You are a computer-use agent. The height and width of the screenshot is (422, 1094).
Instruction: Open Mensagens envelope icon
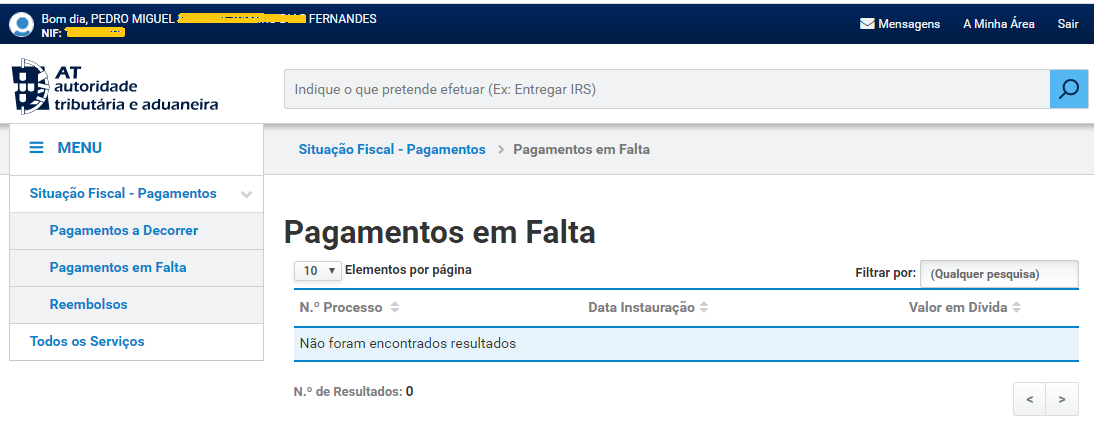coord(867,24)
